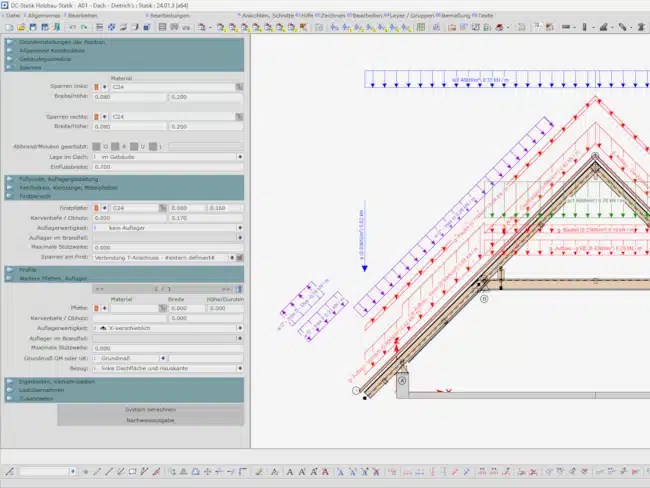Open the Bezug 'linke Dachfläche und Hauskante' dropdown
650x488 pixels.
click(x=240, y=368)
